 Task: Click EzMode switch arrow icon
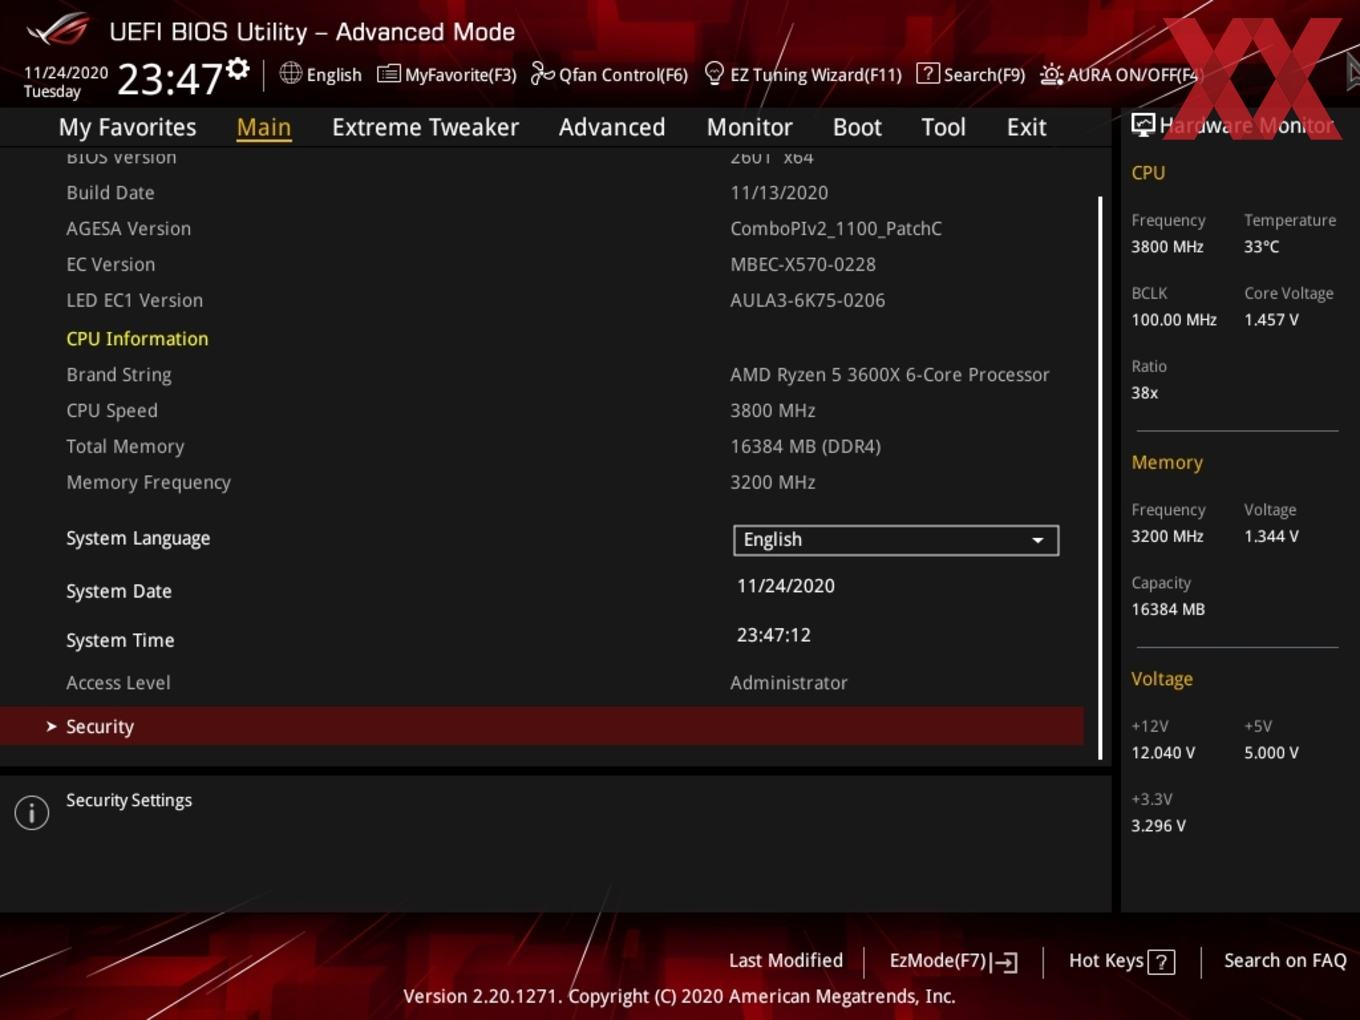click(1005, 961)
